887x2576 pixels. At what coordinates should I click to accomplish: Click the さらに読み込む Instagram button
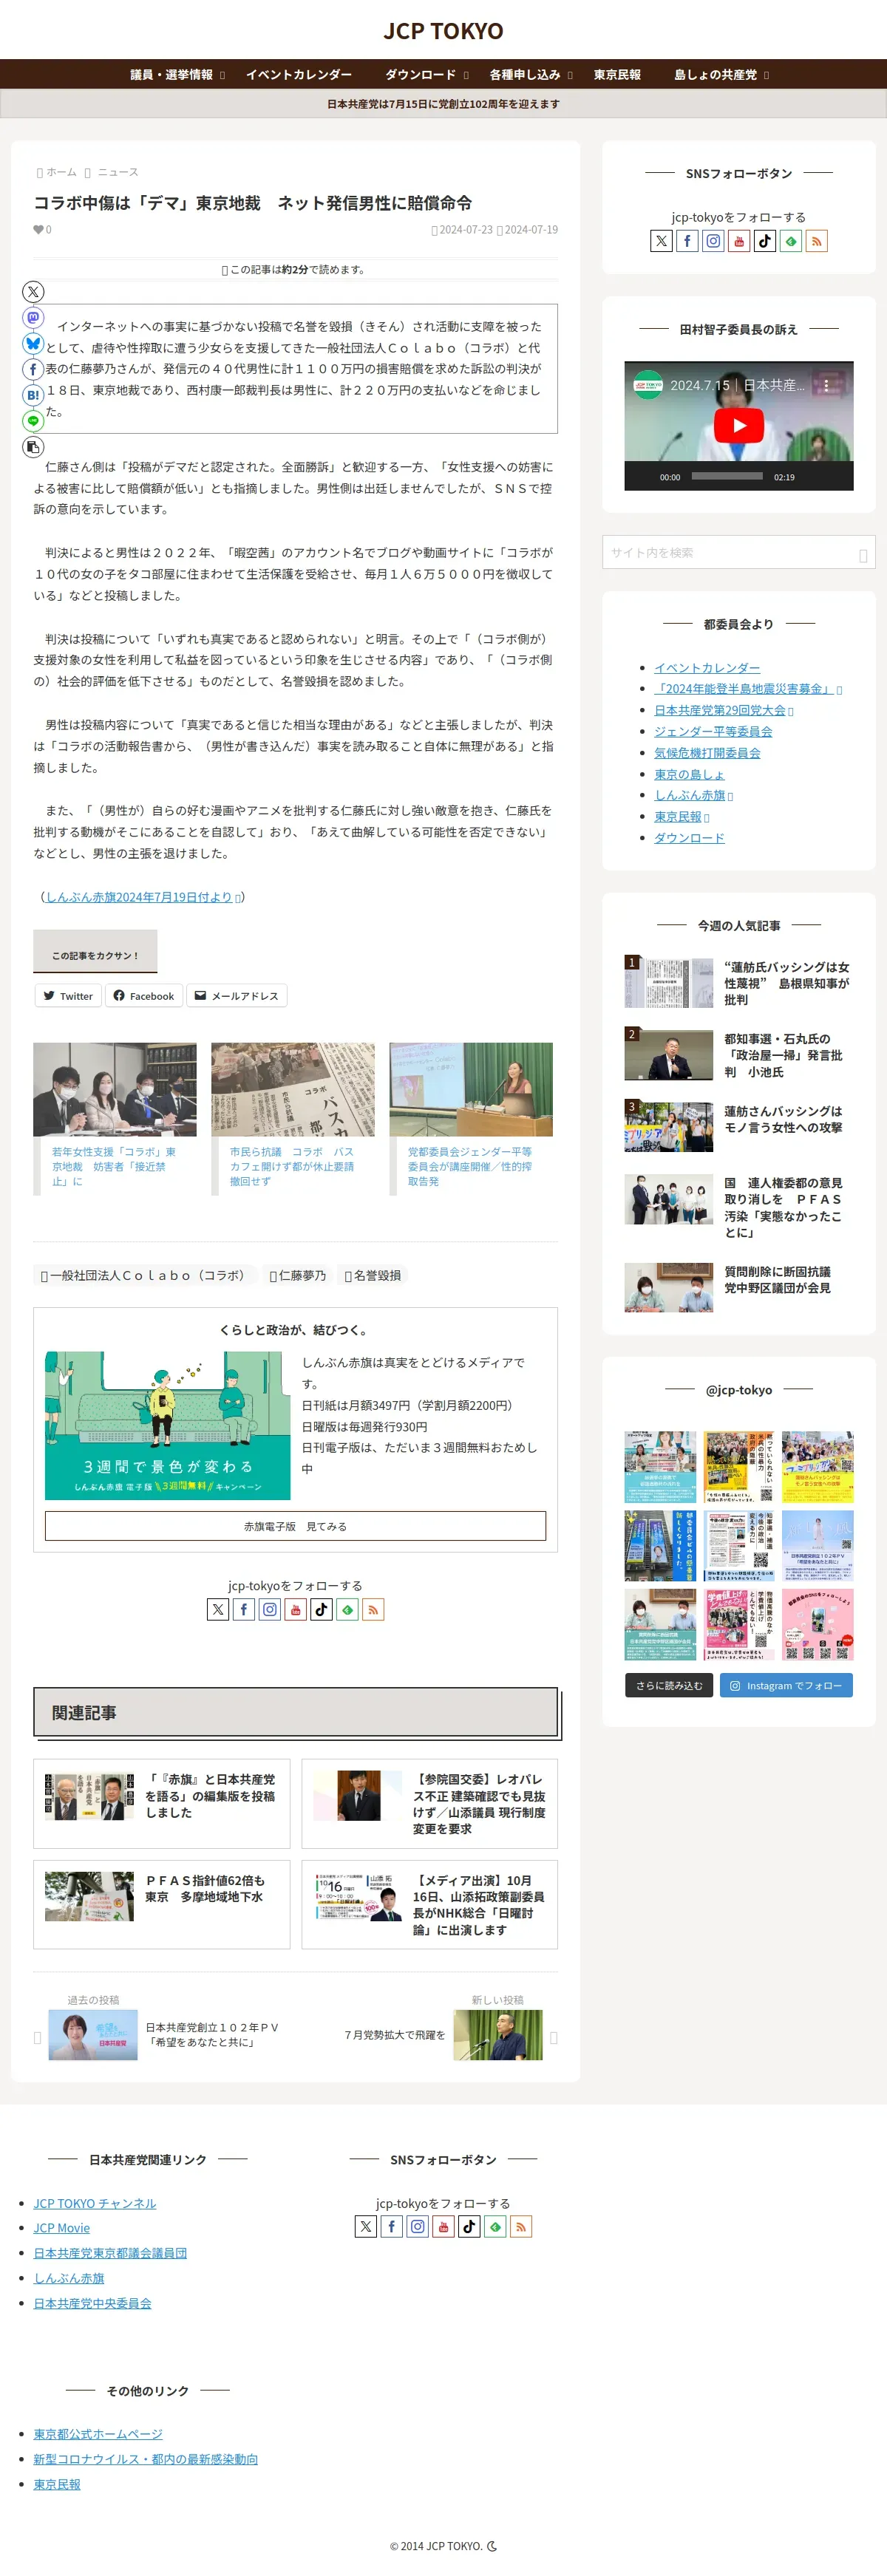point(669,1685)
